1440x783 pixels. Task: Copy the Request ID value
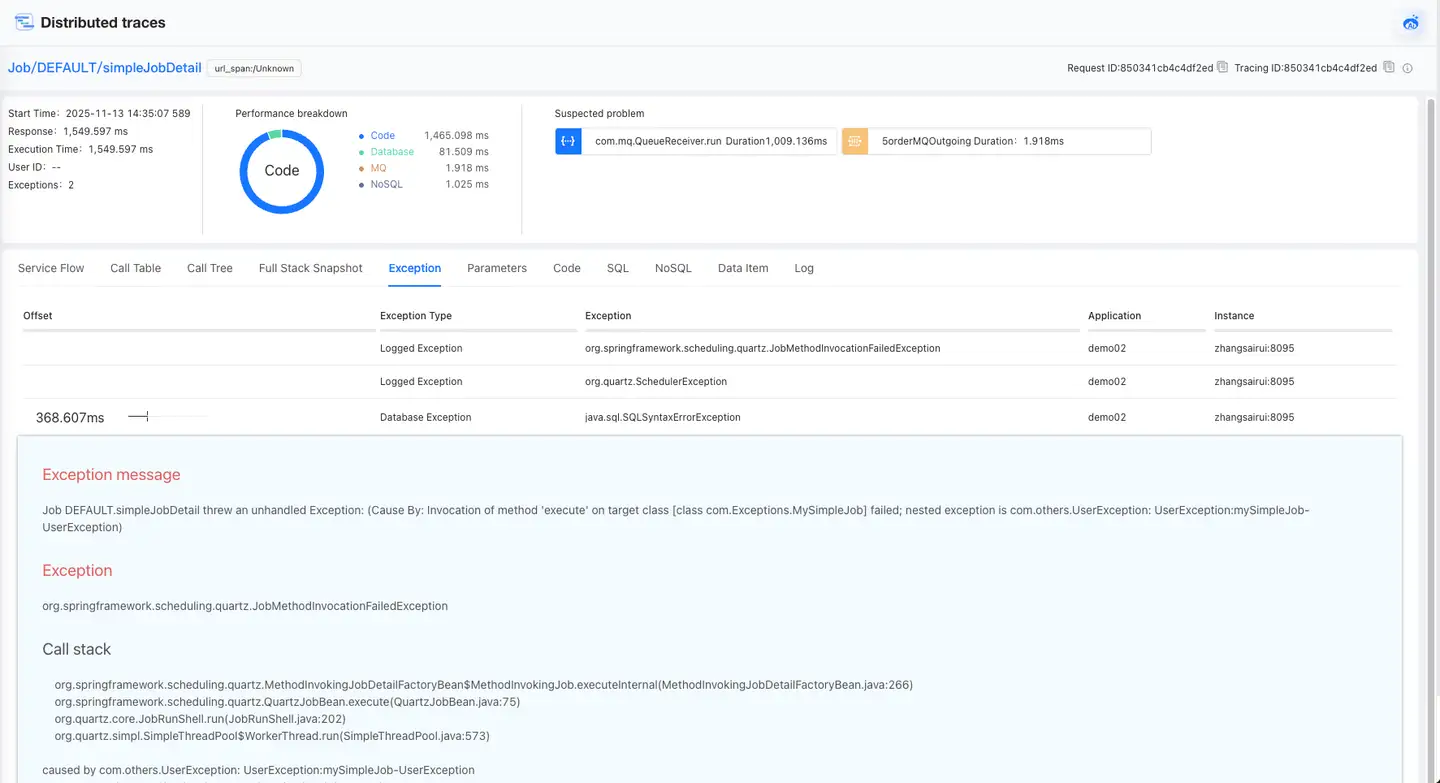(1222, 68)
